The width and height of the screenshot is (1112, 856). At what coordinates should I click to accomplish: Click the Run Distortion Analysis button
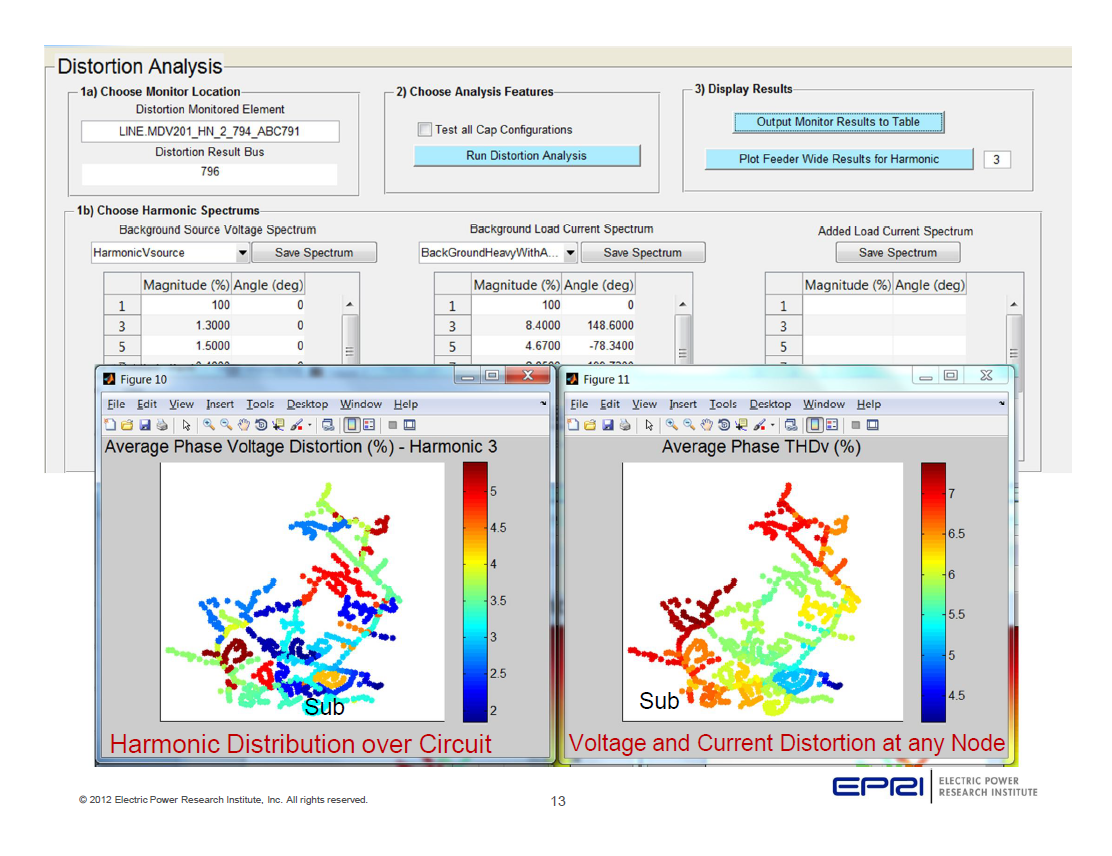(x=527, y=155)
